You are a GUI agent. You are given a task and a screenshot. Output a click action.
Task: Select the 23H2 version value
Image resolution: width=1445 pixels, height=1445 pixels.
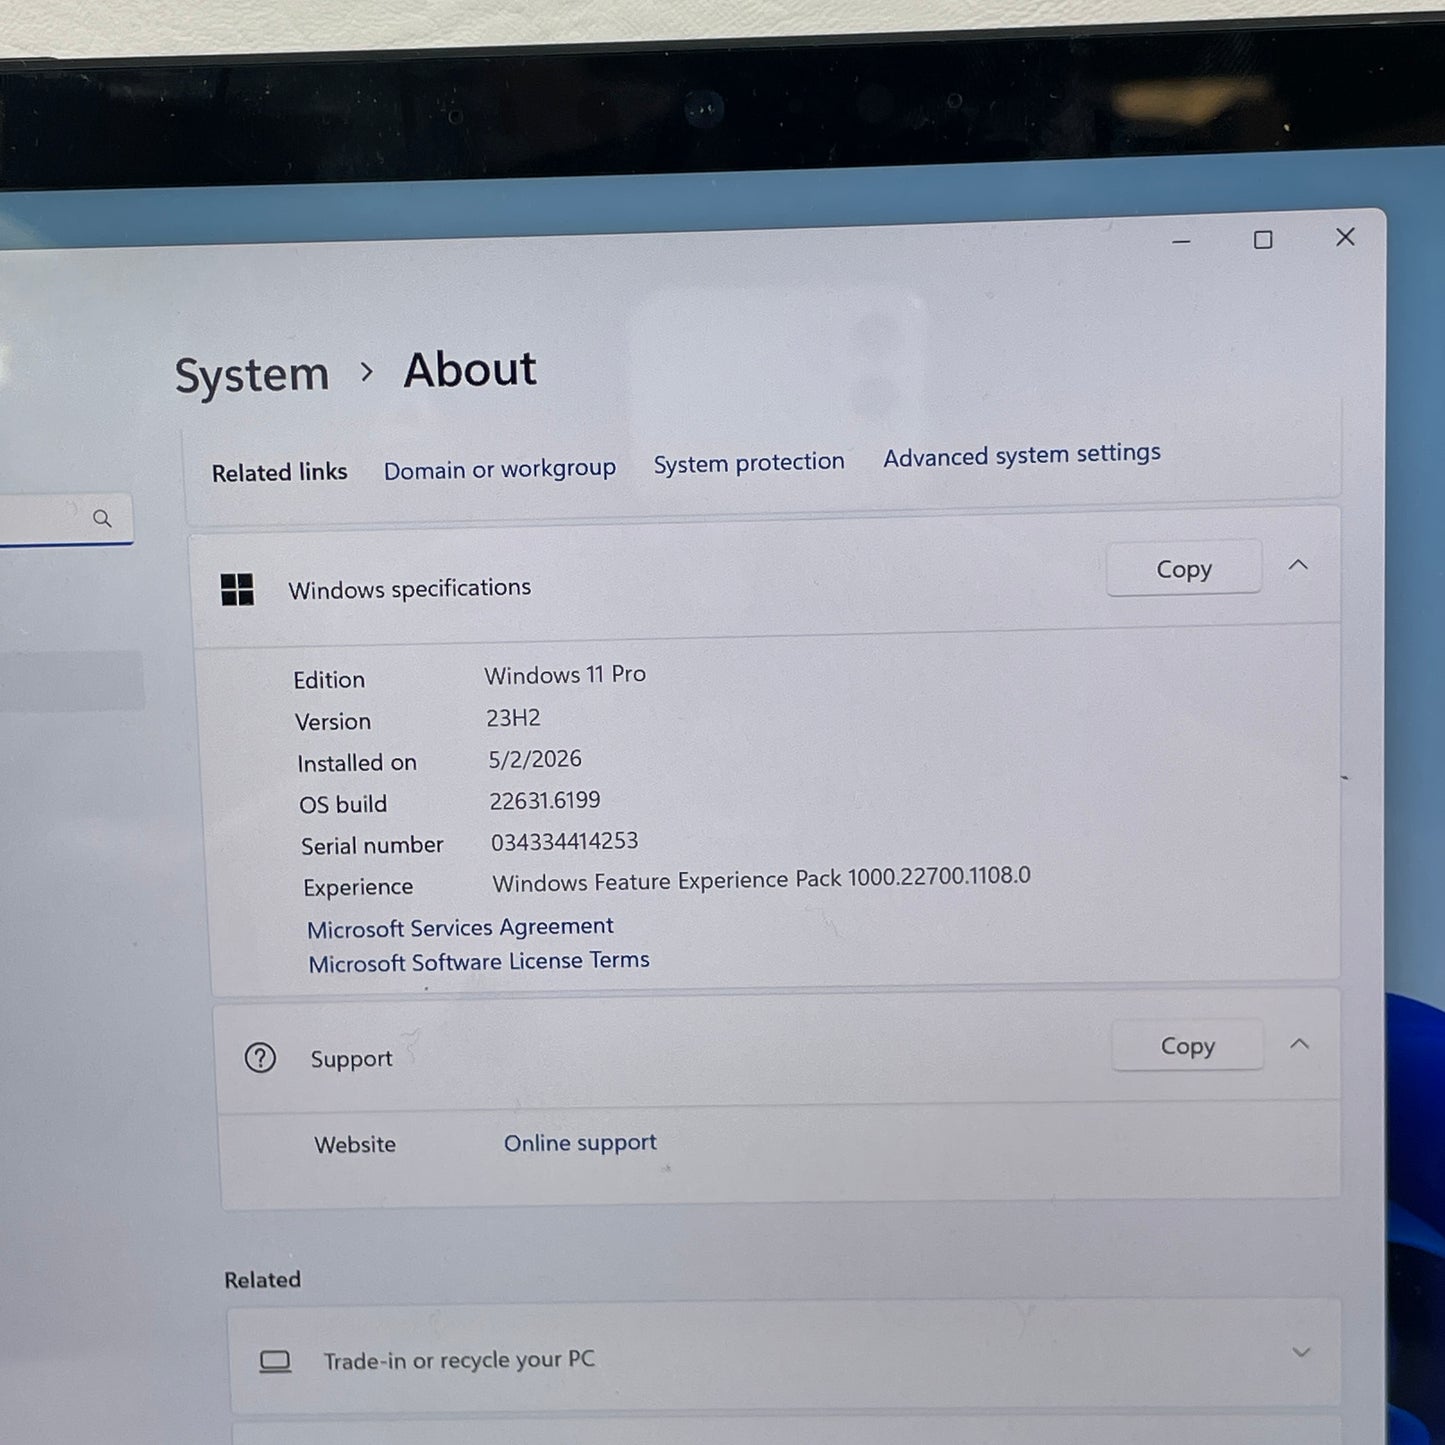513,718
